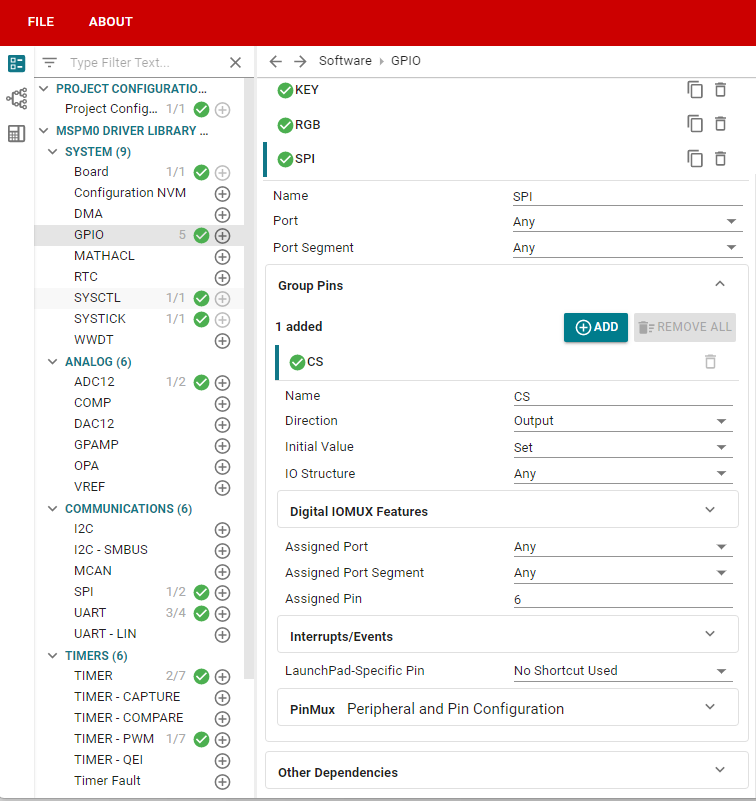The height and width of the screenshot is (801, 756).
Task: Collapse the COMMUNICATIONS (6) group
Action: pyautogui.click(x=52, y=509)
